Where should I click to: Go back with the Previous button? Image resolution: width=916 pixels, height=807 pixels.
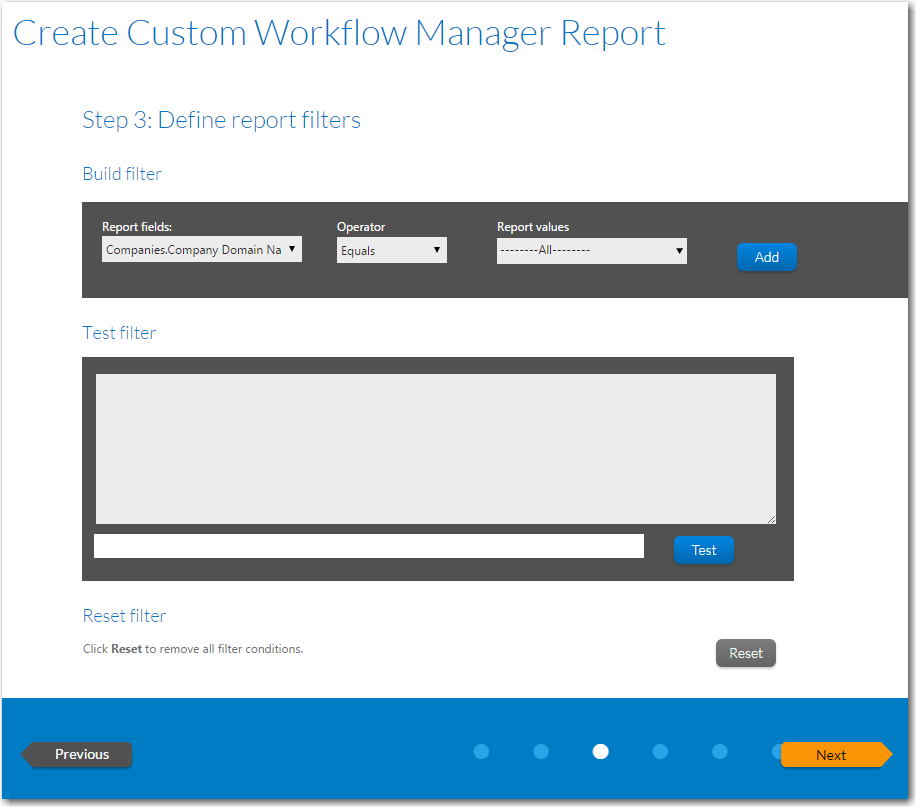click(80, 754)
